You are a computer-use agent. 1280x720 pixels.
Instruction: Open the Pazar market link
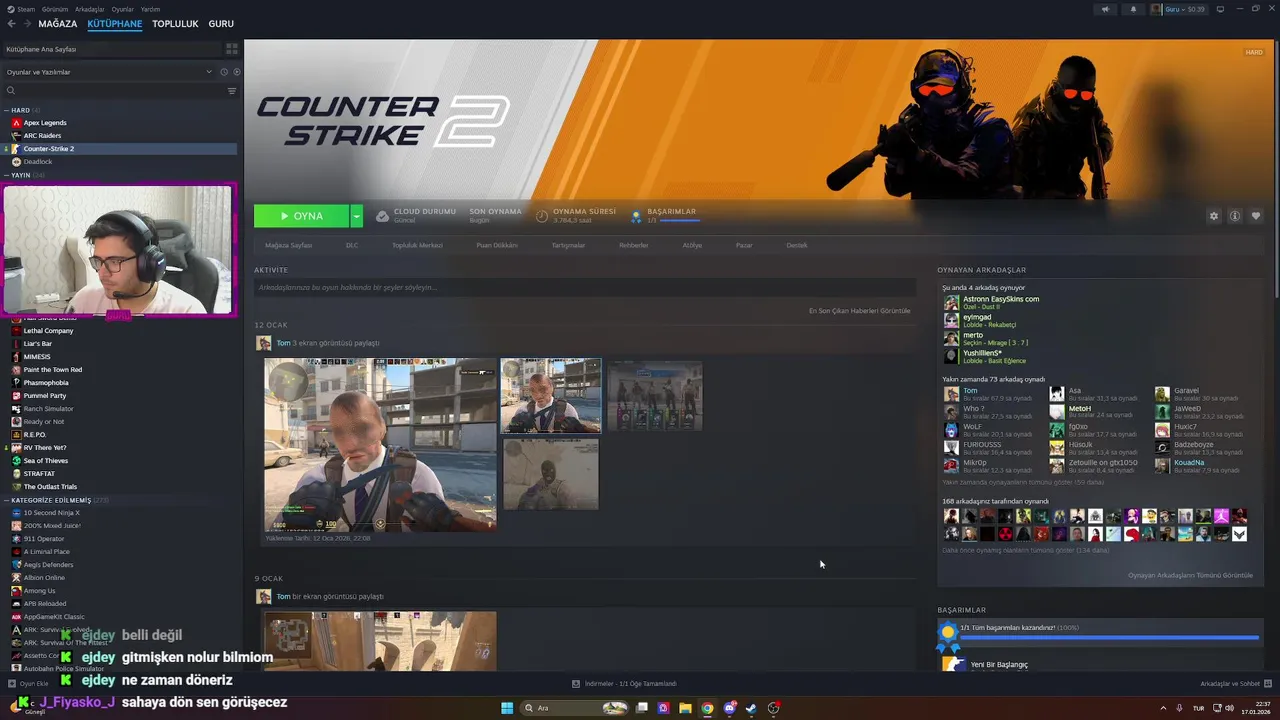click(x=744, y=245)
